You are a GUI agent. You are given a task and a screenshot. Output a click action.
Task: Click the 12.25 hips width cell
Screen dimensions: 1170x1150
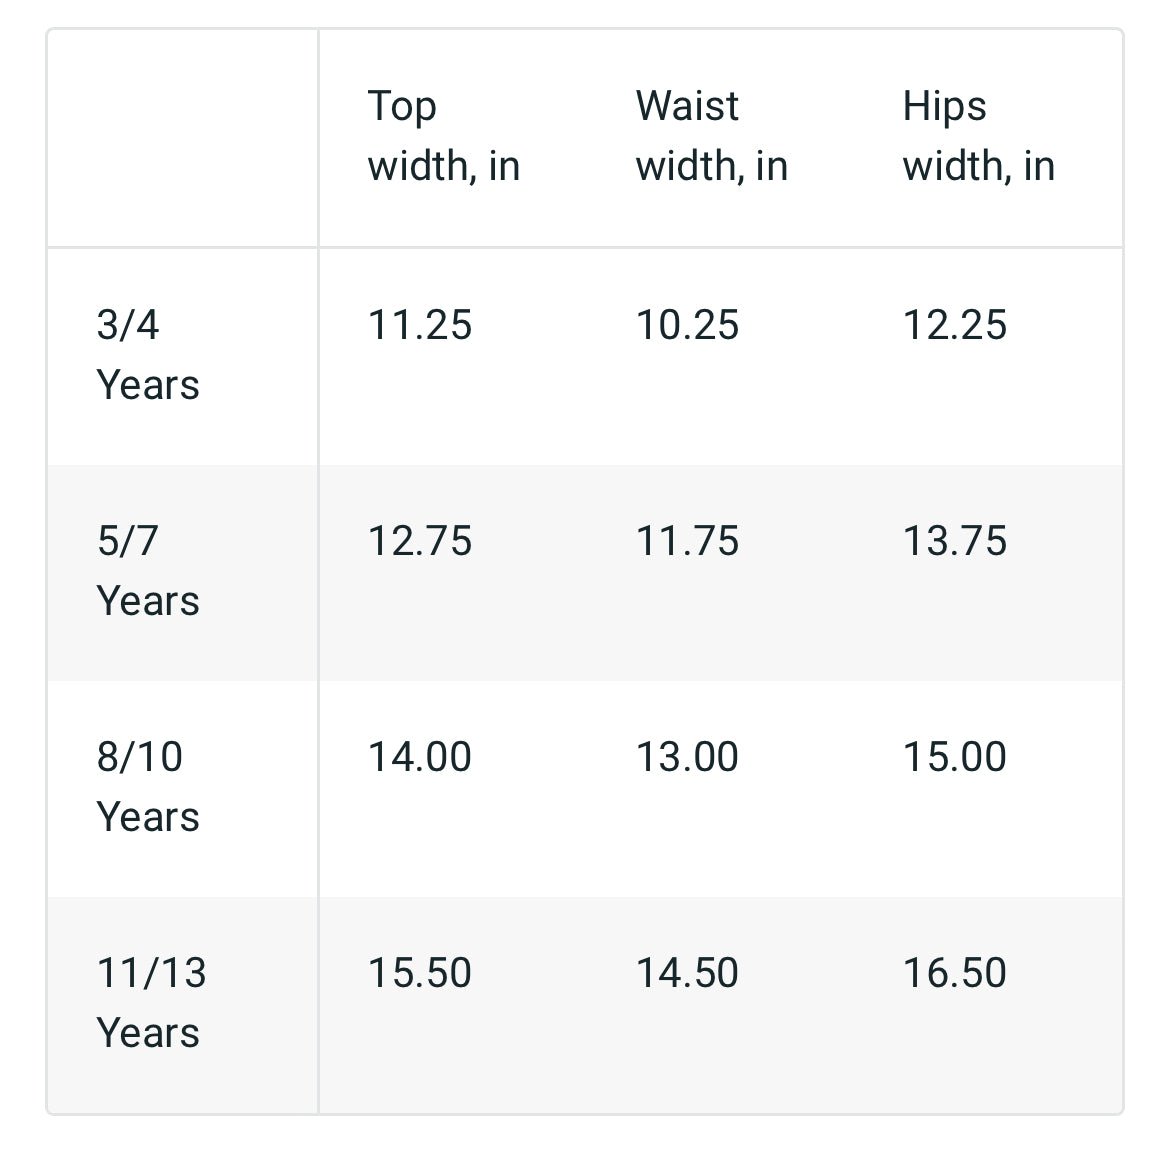[x=955, y=326]
